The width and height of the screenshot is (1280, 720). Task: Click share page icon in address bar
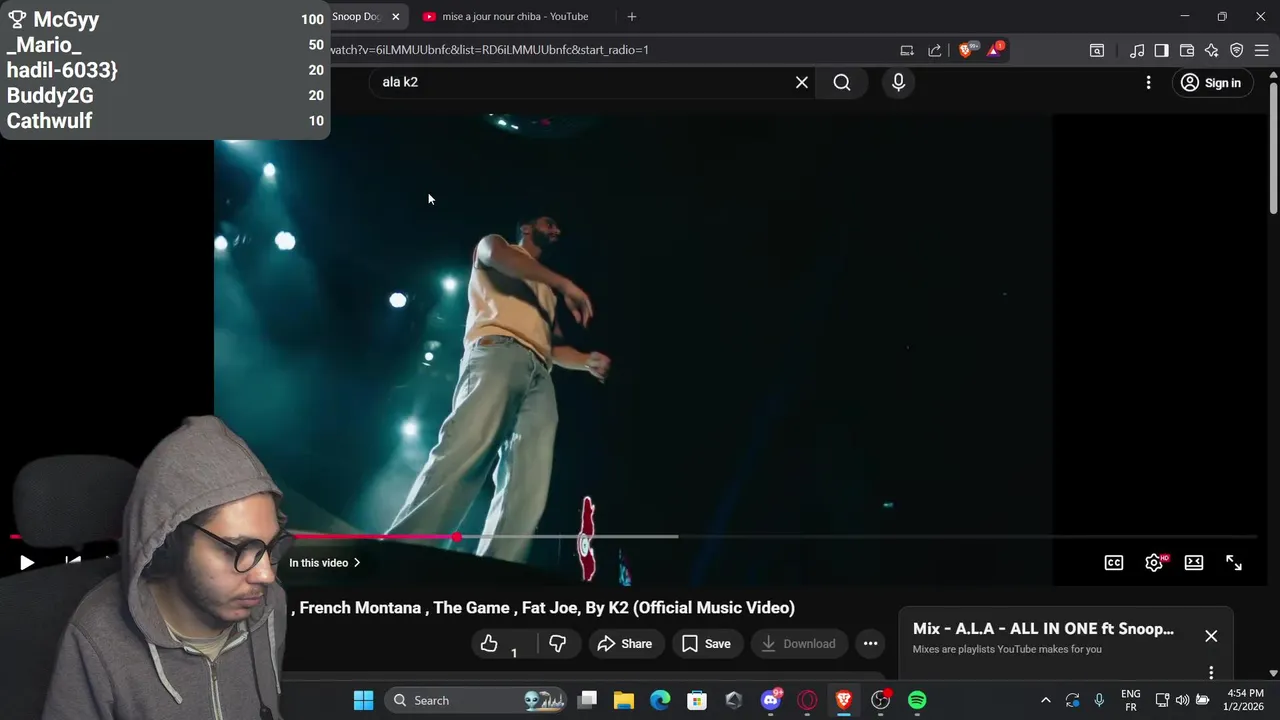tap(935, 50)
